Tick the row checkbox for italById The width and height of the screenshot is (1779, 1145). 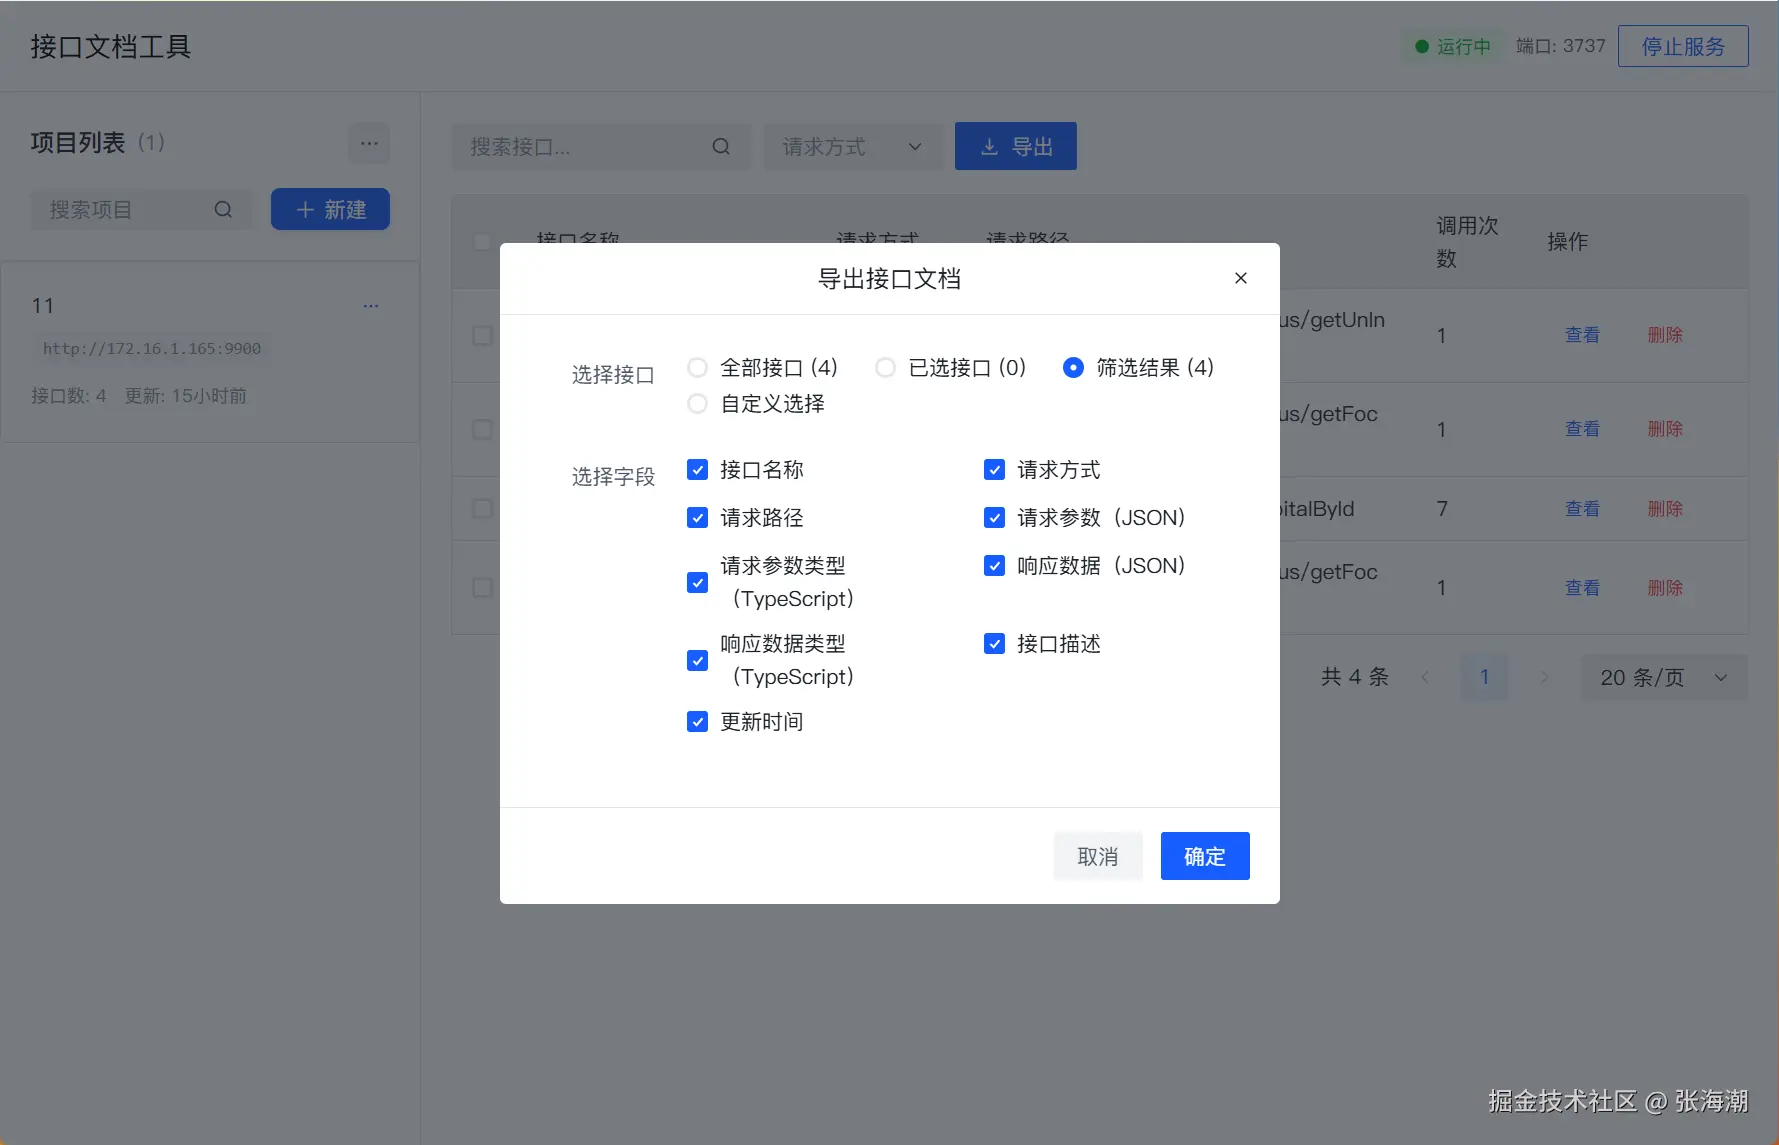click(x=482, y=509)
